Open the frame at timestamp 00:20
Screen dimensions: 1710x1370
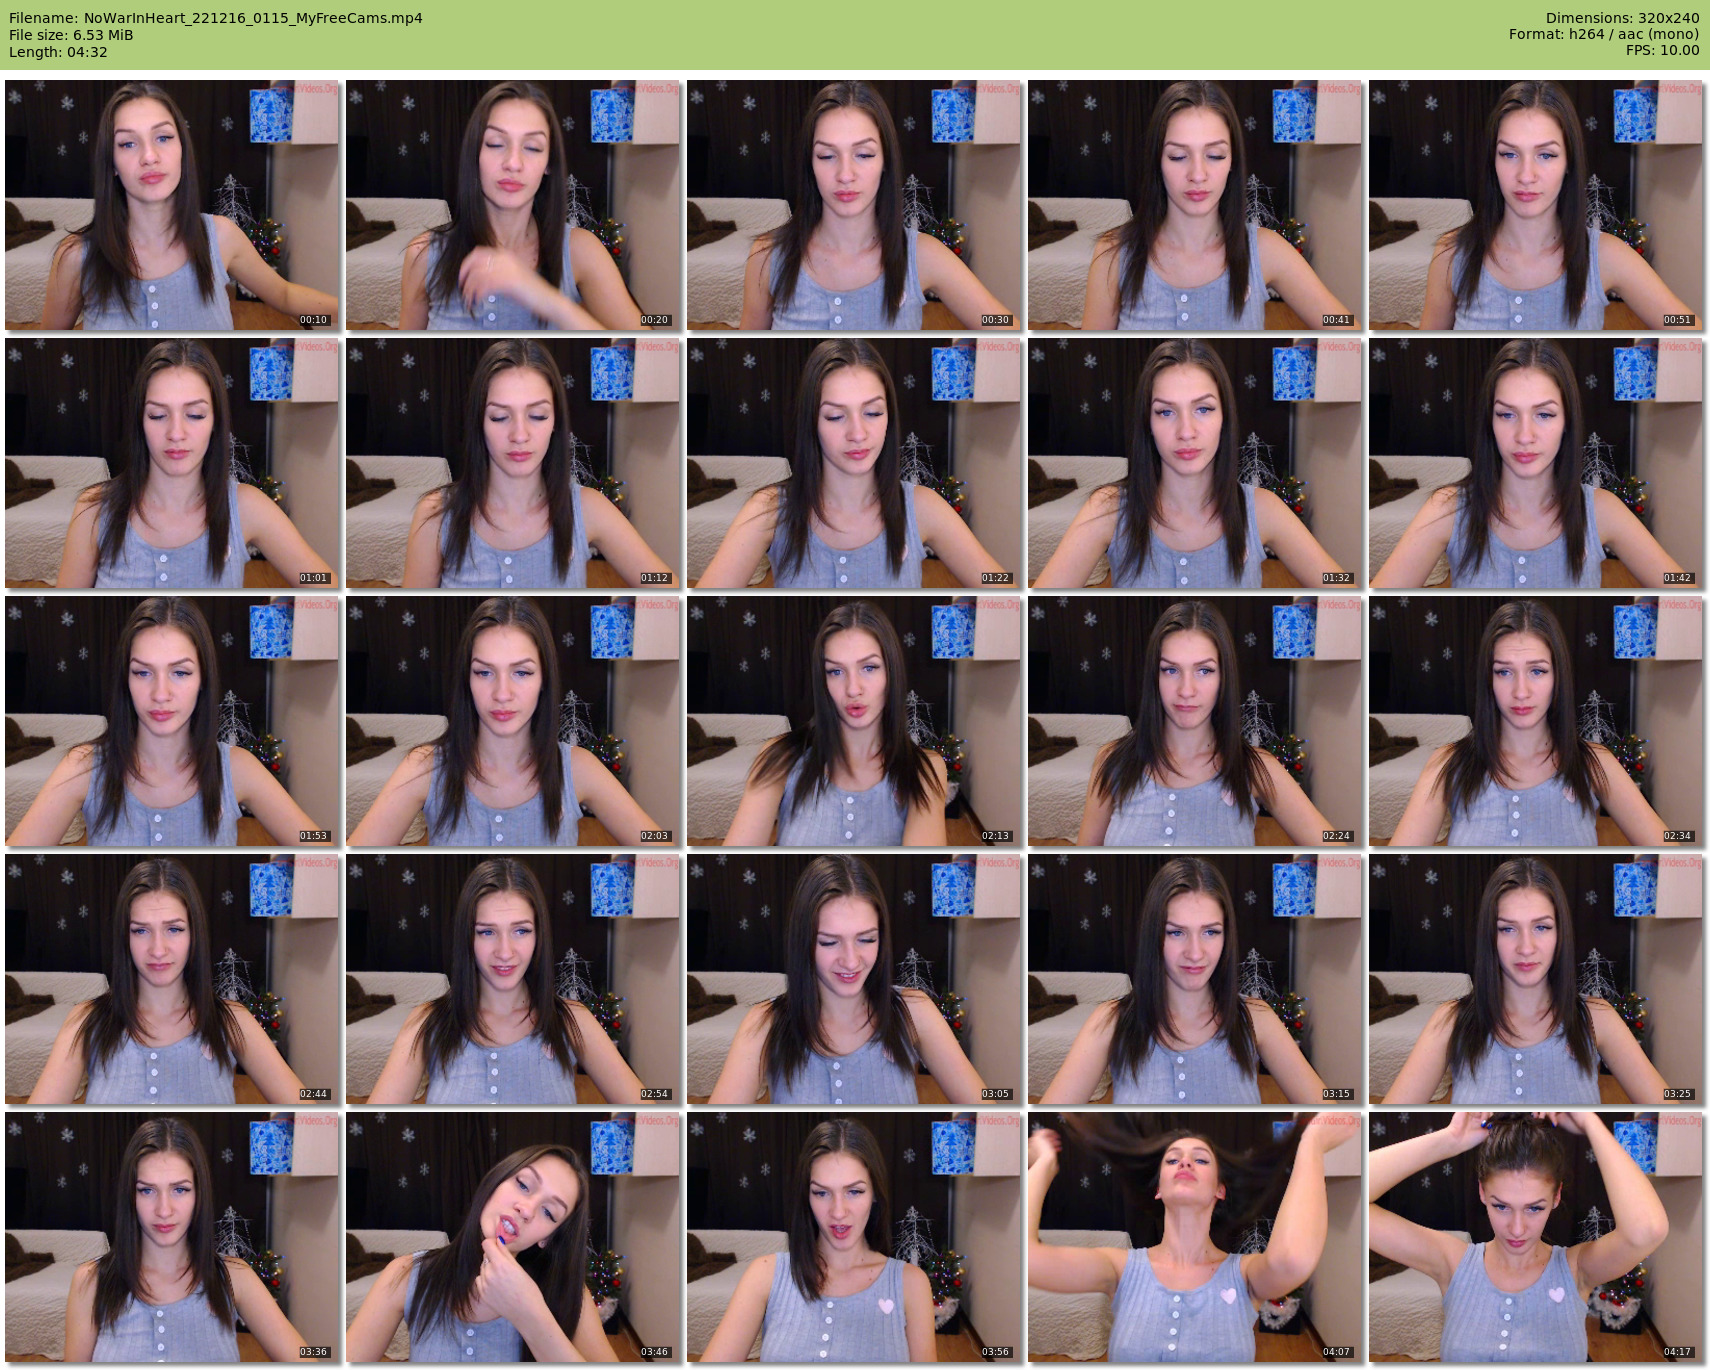(513, 205)
